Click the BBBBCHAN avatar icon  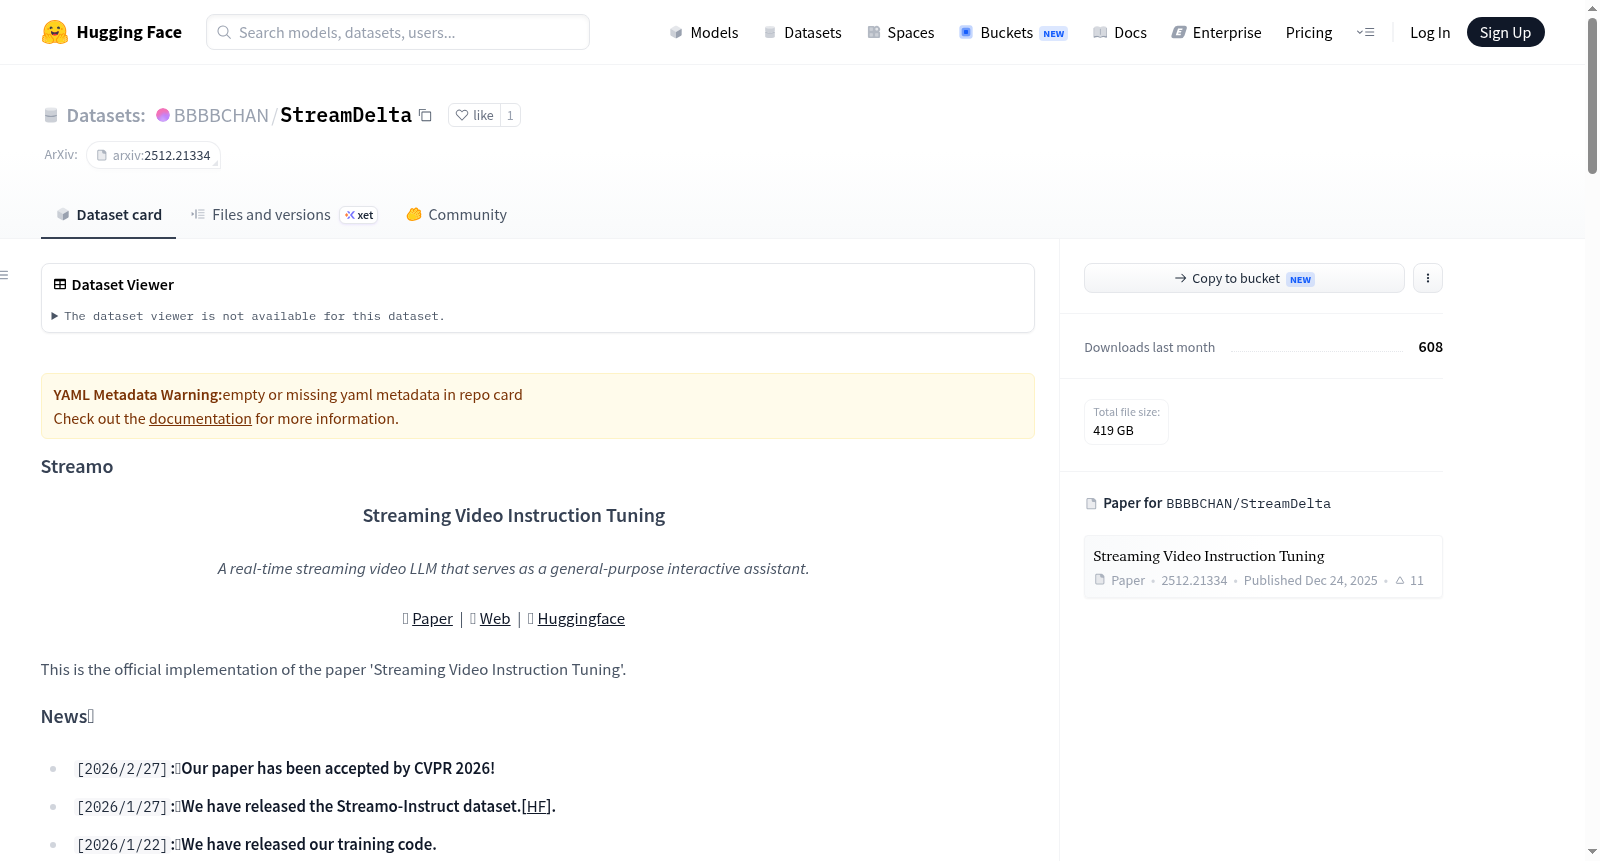(163, 115)
